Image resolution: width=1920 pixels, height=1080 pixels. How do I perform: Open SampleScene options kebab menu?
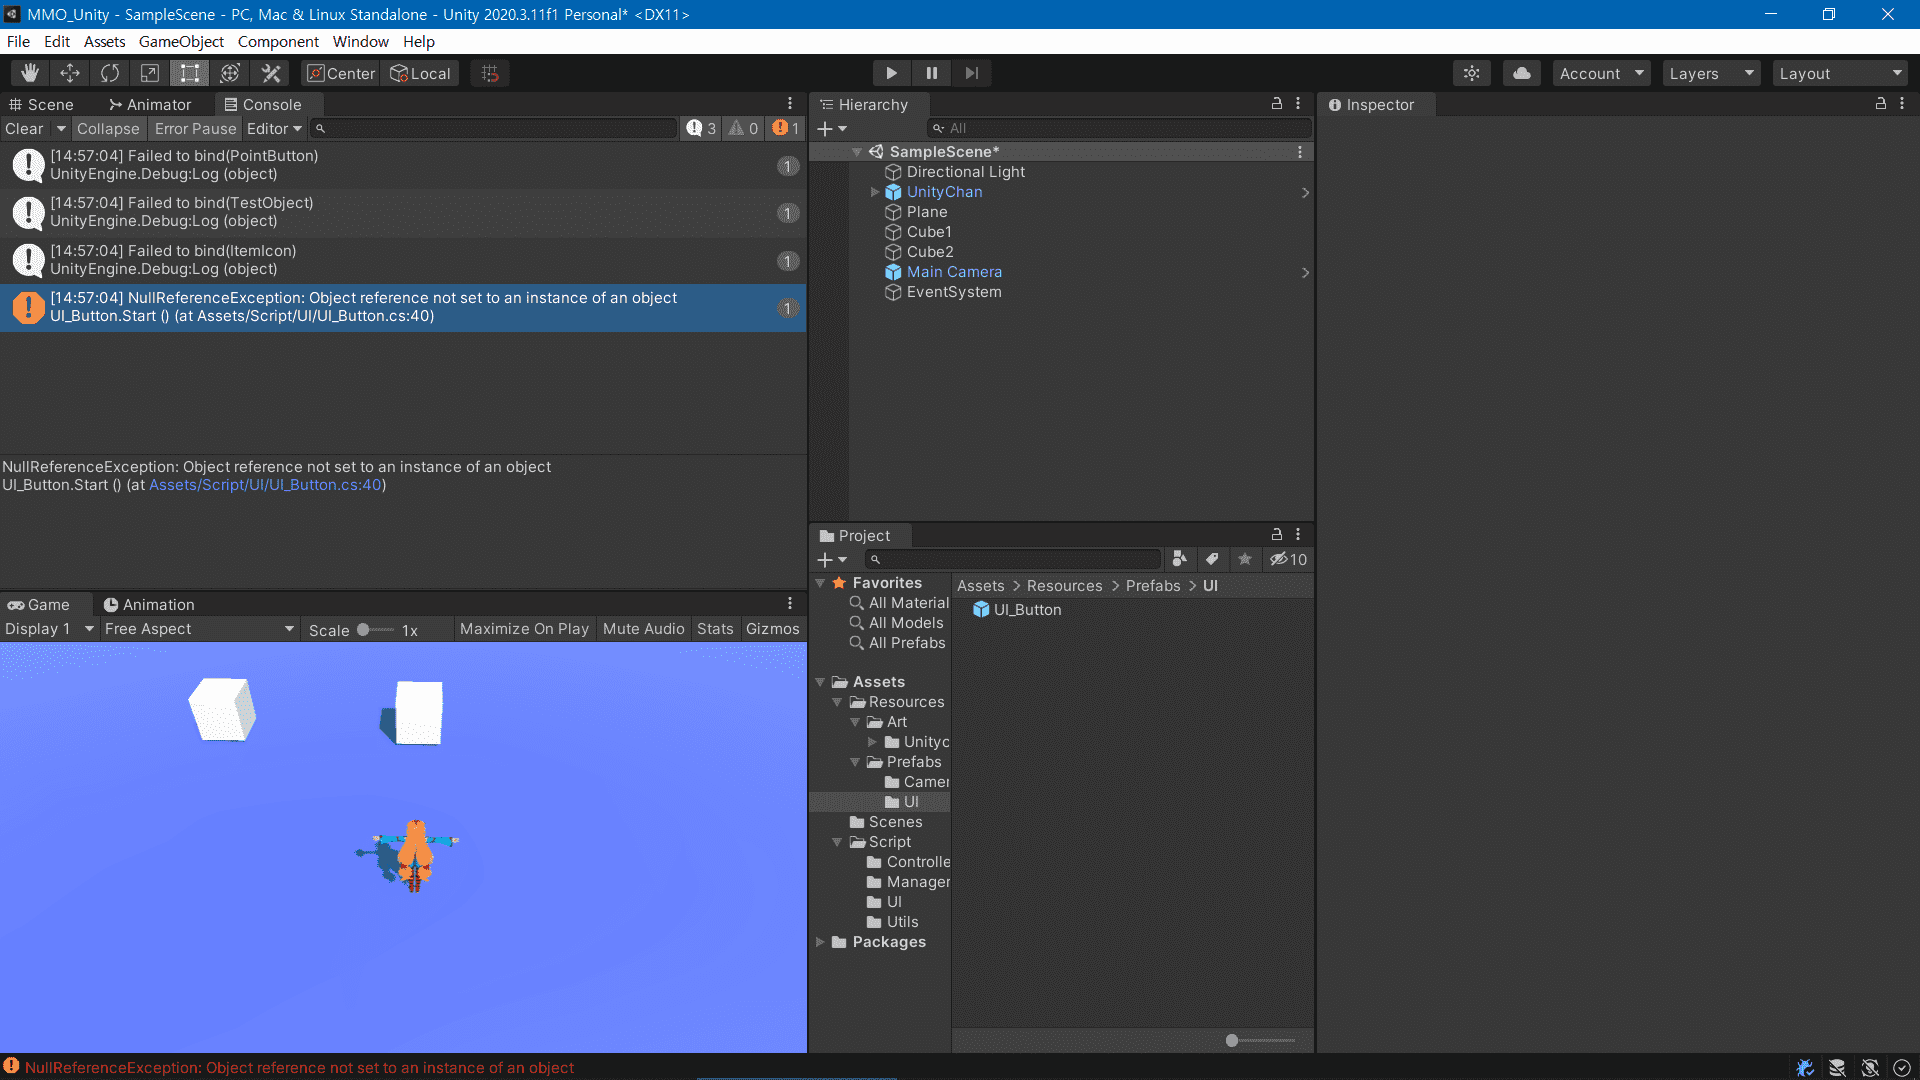1300,152
